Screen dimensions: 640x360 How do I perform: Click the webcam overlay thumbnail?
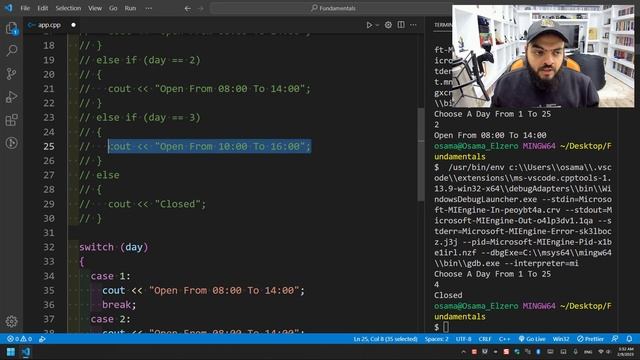(x=543, y=56)
